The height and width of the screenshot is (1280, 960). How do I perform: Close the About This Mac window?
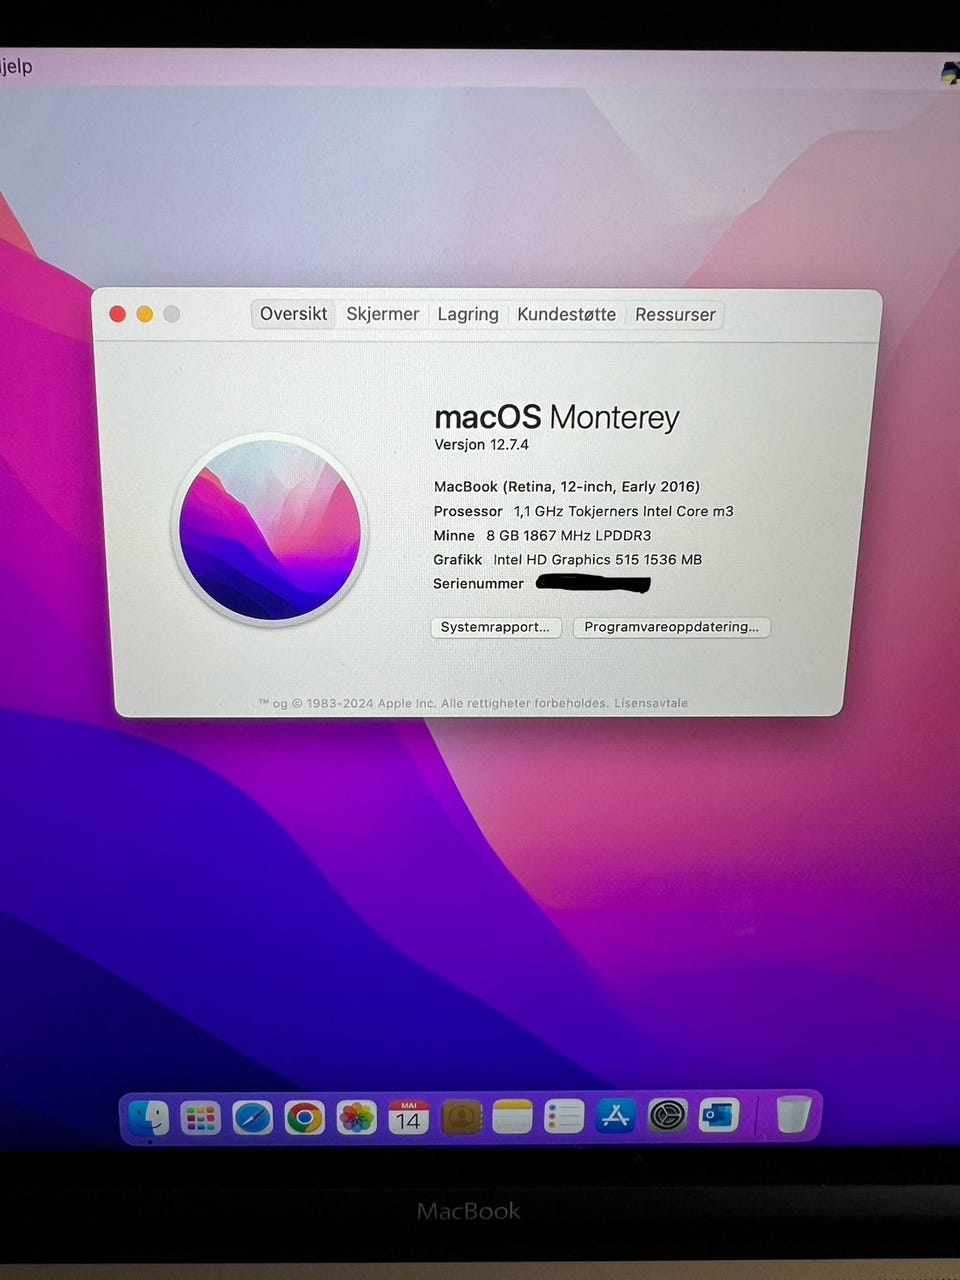pyautogui.click(x=117, y=314)
